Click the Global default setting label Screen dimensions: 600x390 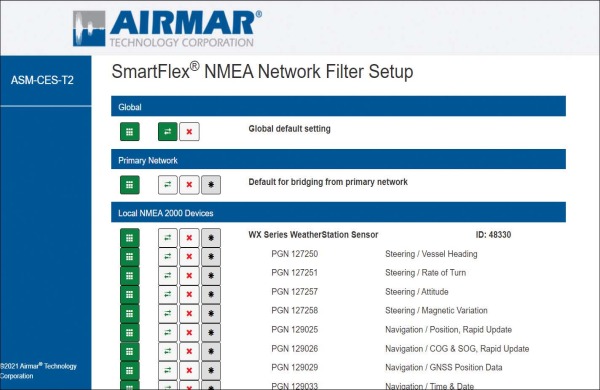point(289,129)
